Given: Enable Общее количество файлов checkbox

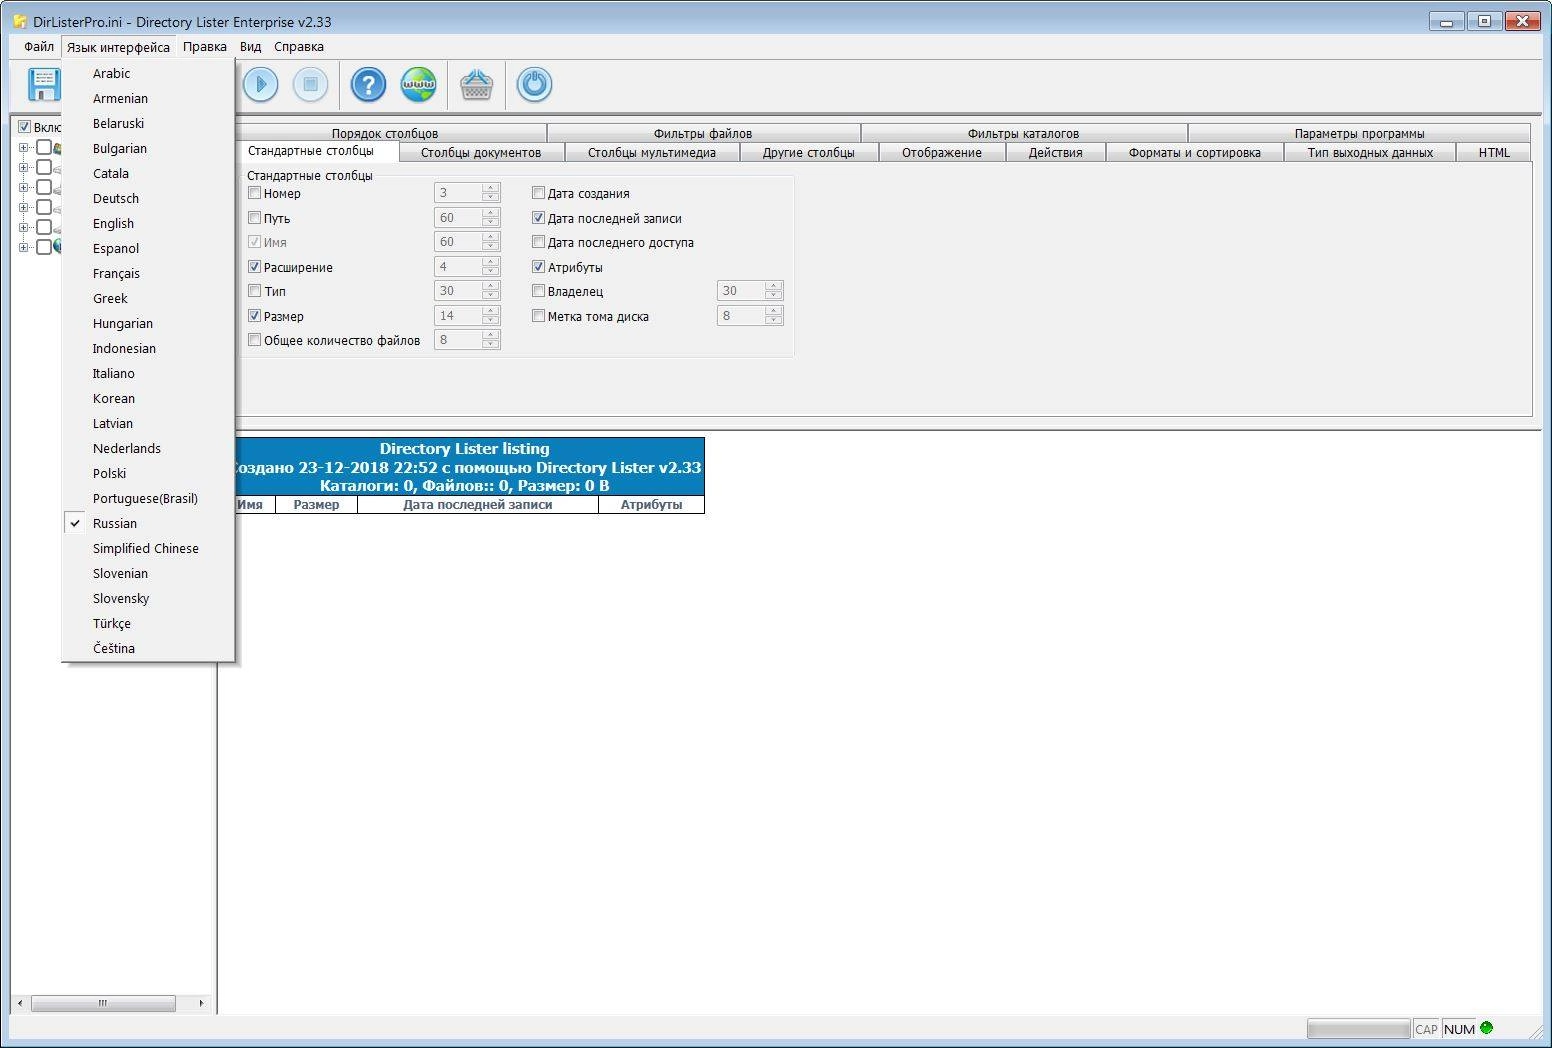Looking at the screenshot, I should tap(254, 340).
